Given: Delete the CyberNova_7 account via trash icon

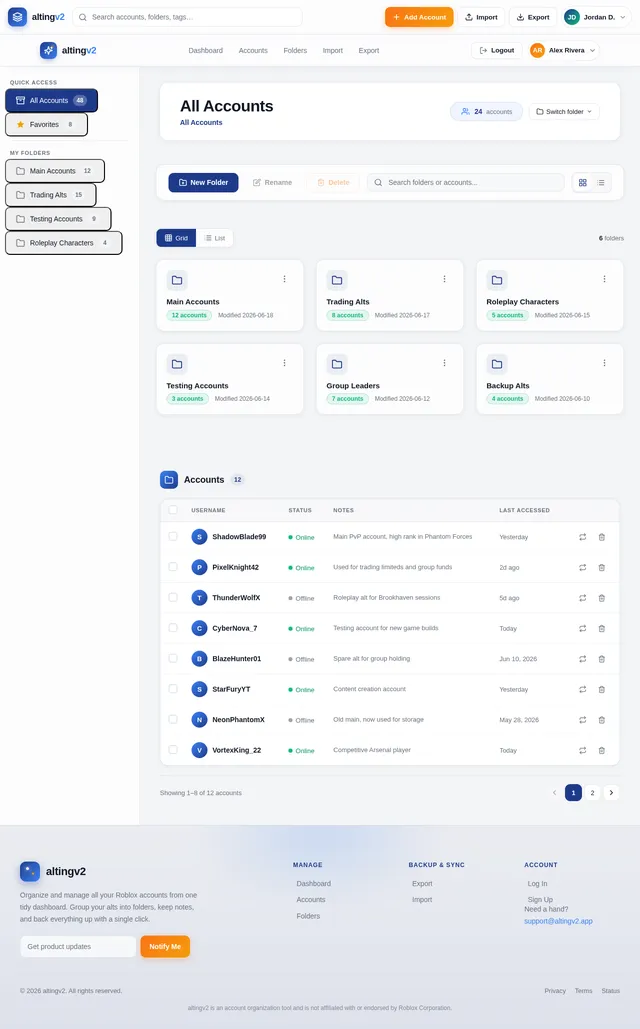Looking at the screenshot, I should (601, 629).
